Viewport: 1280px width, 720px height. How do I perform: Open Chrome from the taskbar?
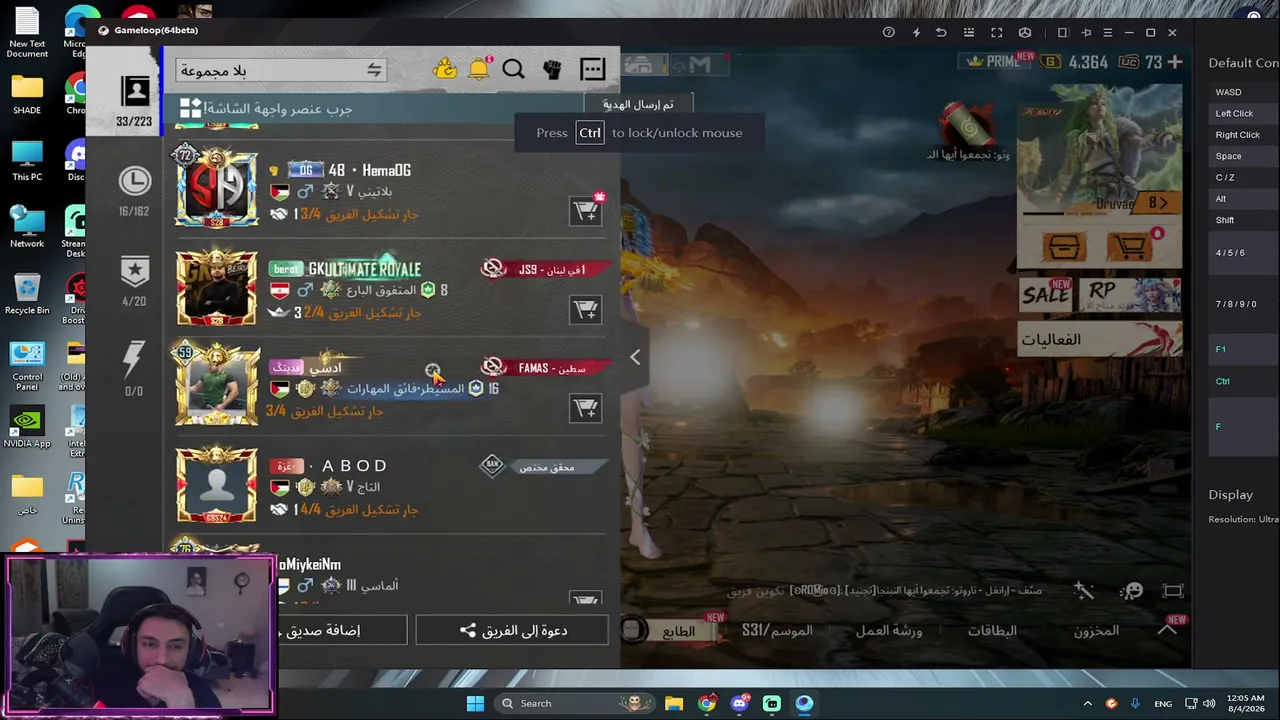[x=707, y=703]
